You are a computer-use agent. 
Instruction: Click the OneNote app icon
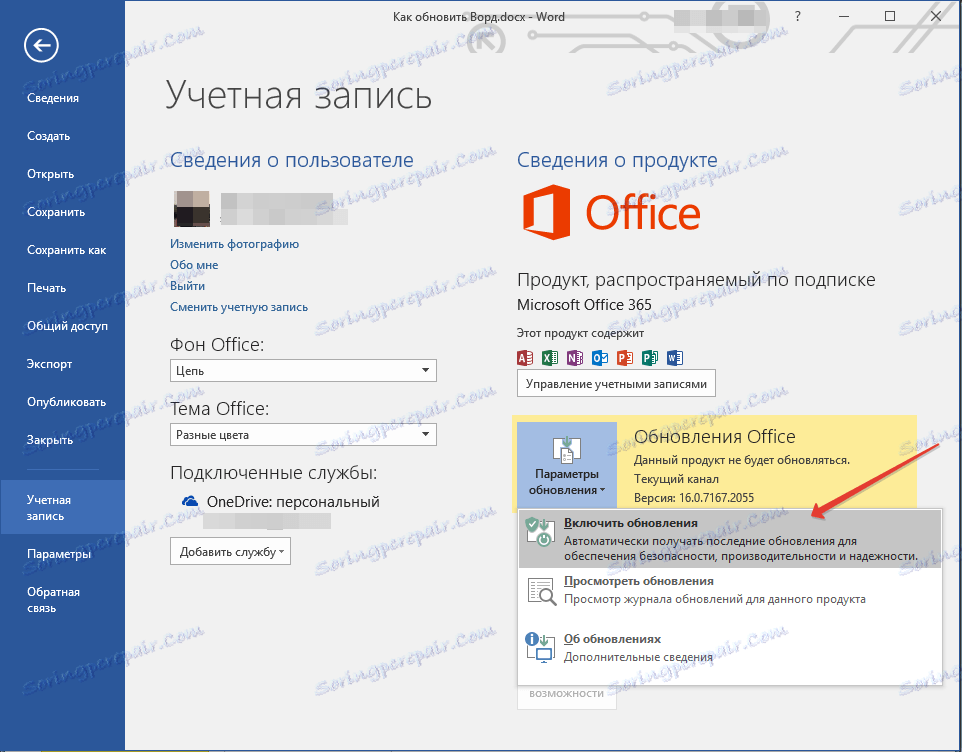tap(575, 358)
